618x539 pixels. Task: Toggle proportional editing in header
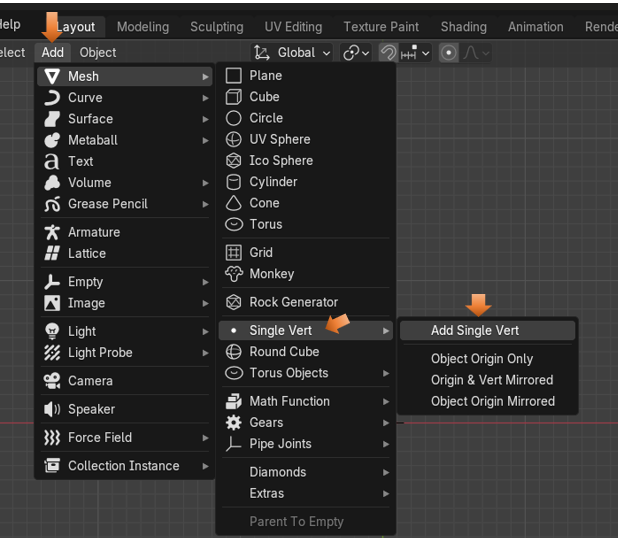(x=449, y=53)
